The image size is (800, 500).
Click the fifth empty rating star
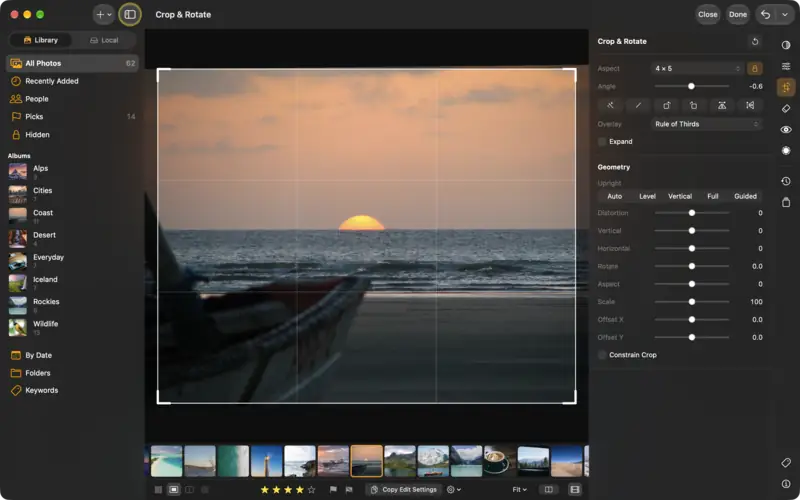[x=311, y=489]
